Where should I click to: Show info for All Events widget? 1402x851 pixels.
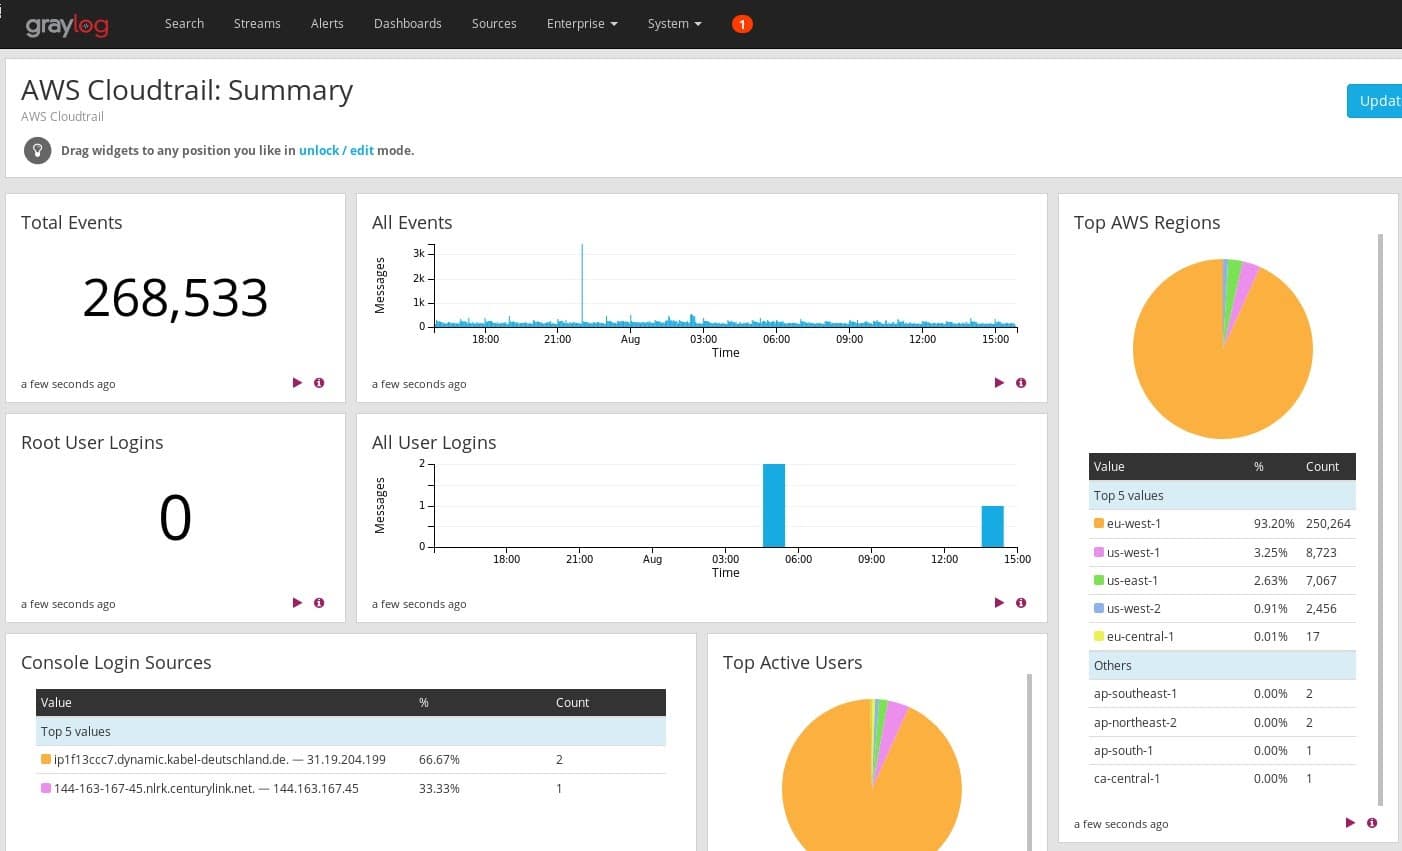pos(1021,383)
